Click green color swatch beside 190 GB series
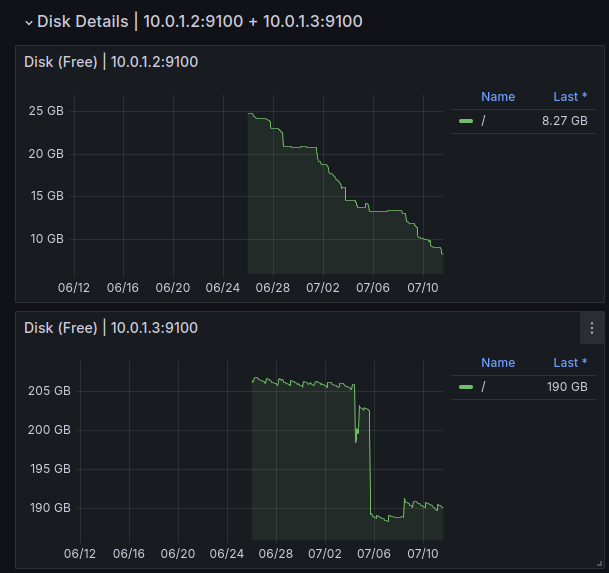The image size is (609, 573). pos(466,387)
